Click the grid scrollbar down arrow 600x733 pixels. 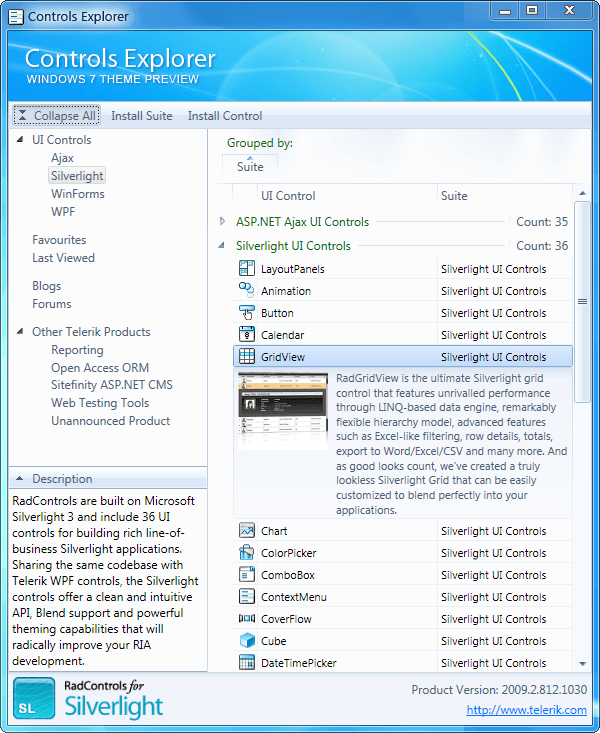(x=582, y=663)
